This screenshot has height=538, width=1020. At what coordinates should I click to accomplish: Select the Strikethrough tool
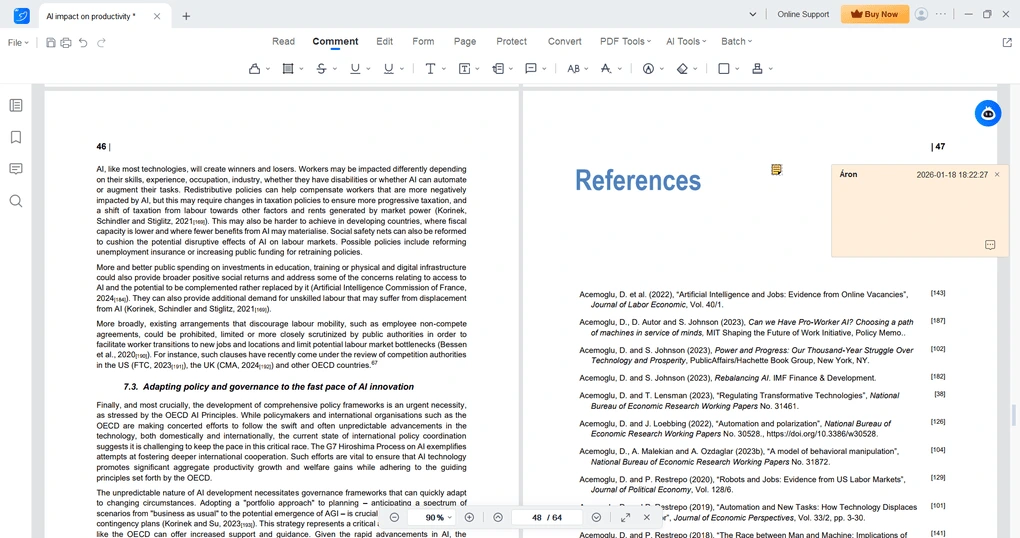321,68
